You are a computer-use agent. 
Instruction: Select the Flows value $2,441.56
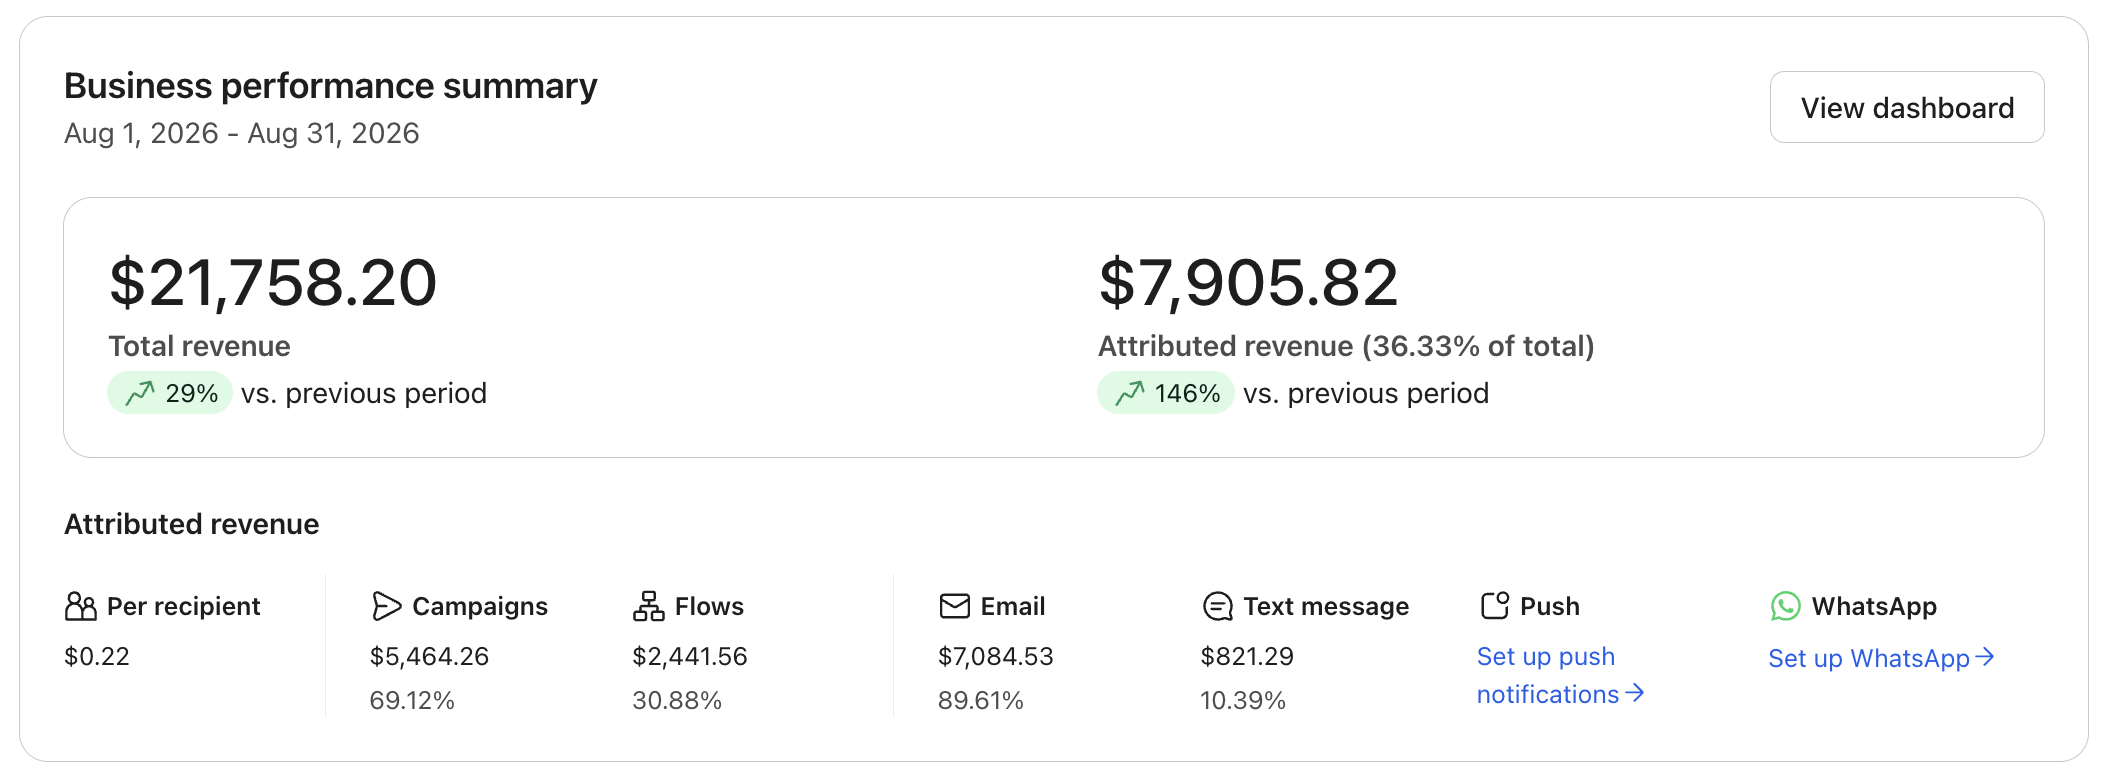point(690,656)
